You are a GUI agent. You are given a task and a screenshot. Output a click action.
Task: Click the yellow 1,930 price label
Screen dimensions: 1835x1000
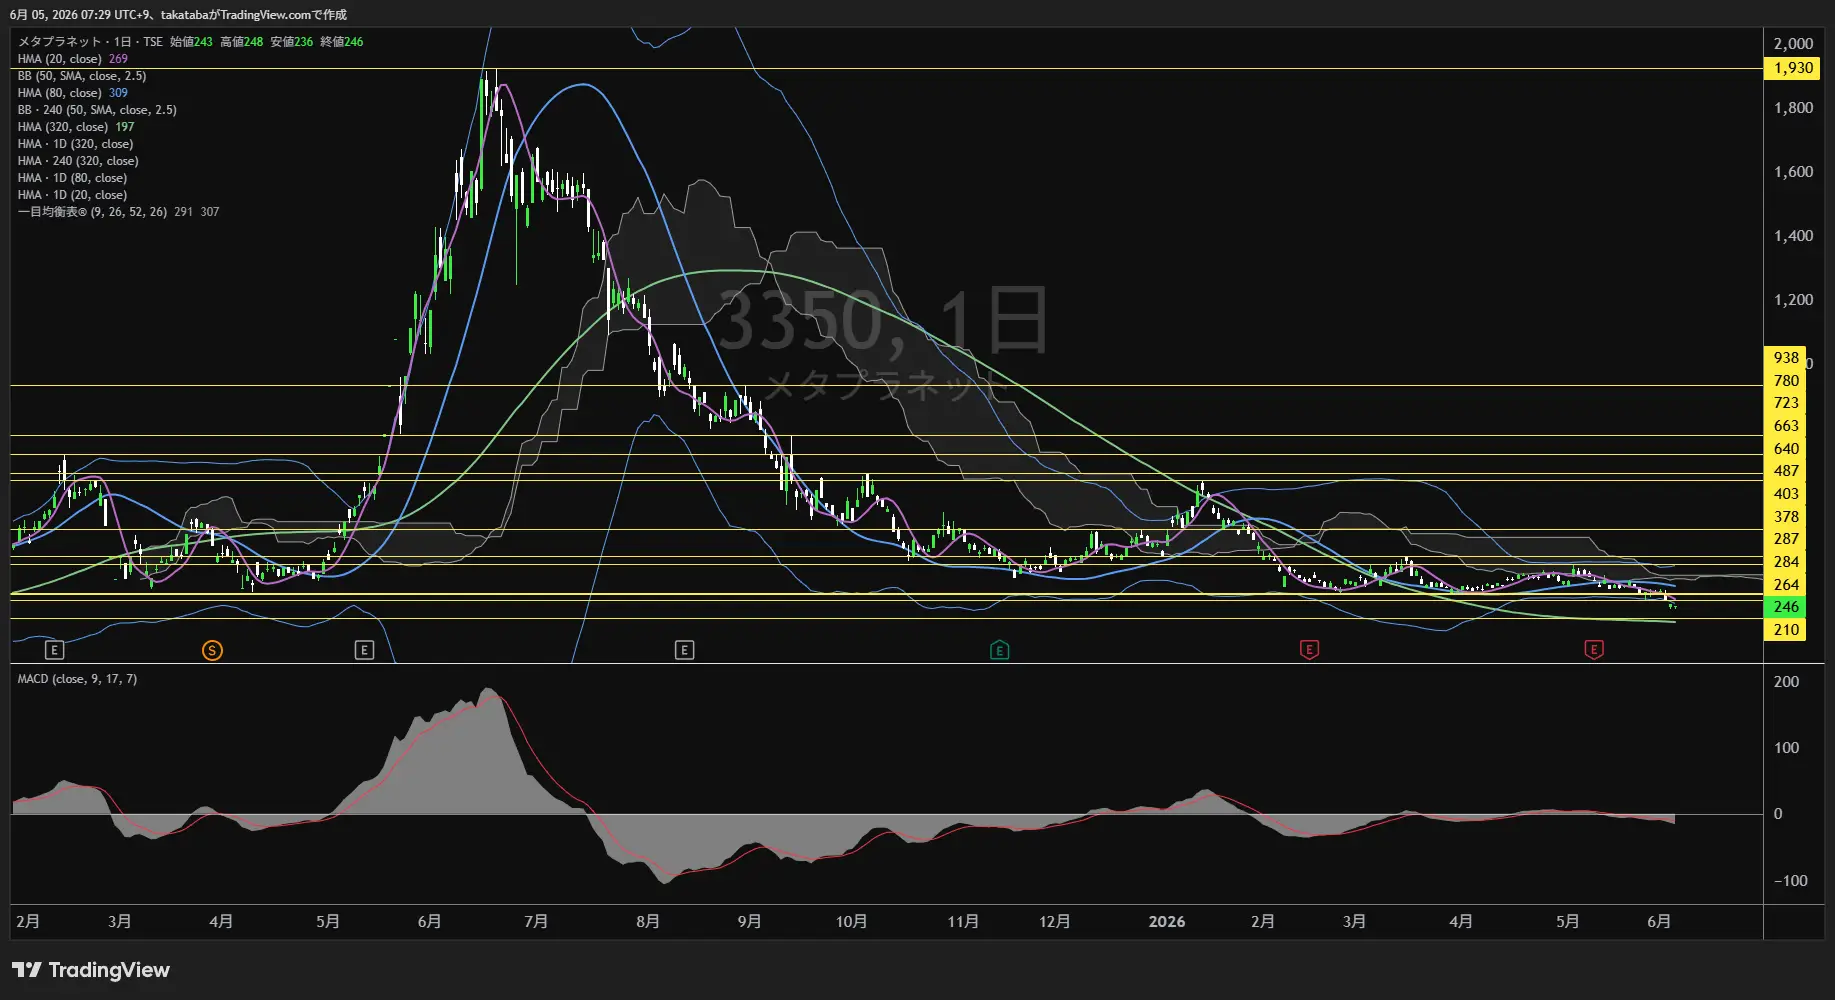click(1792, 68)
